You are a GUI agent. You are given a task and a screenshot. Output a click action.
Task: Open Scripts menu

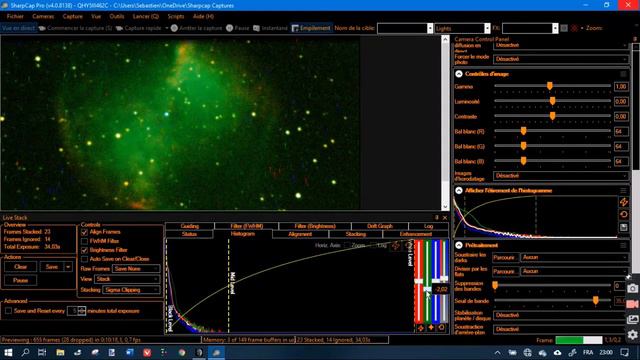point(176,16)
